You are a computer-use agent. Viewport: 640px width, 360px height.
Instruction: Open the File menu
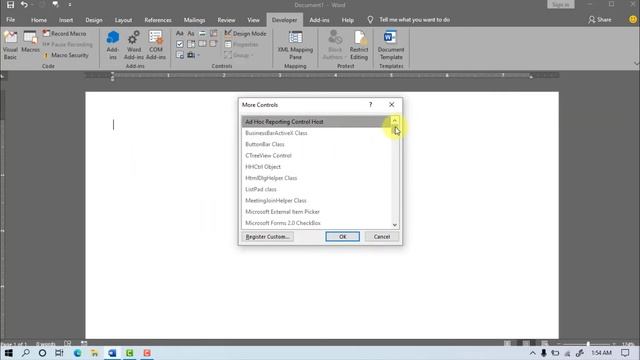coord(11,20)
